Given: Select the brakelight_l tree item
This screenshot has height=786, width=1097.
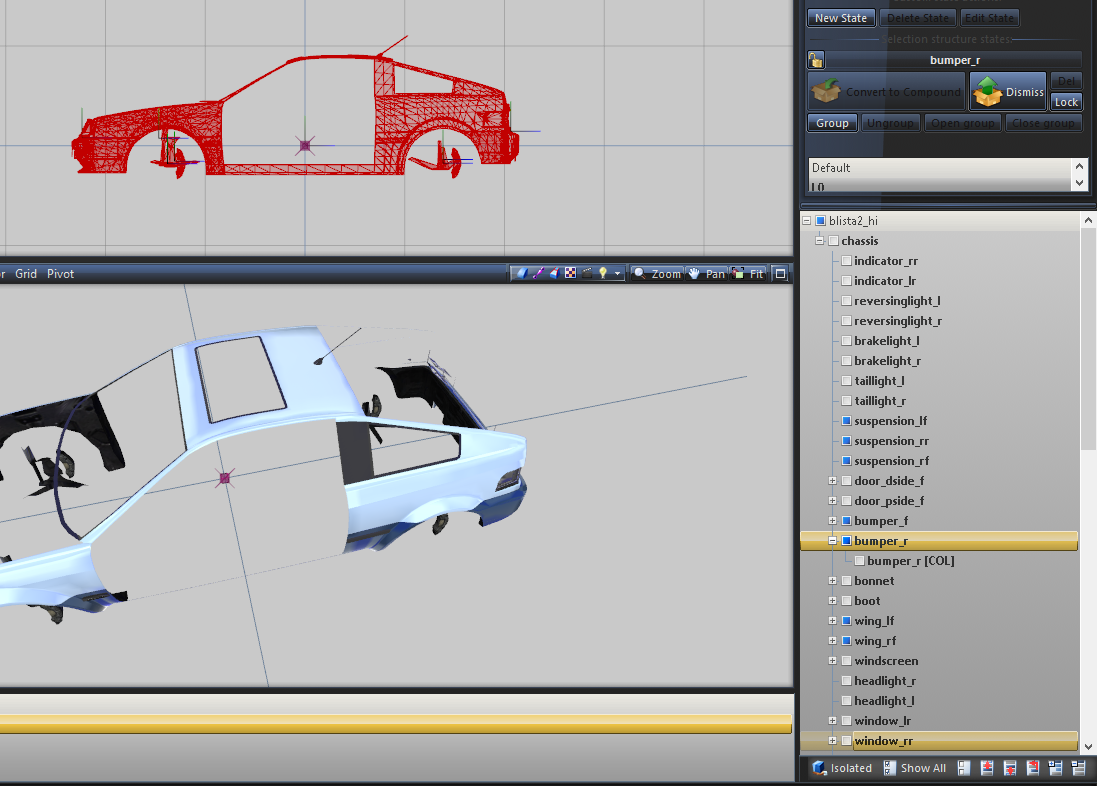Looking at the screenshot, I should (x=886, y=341).
